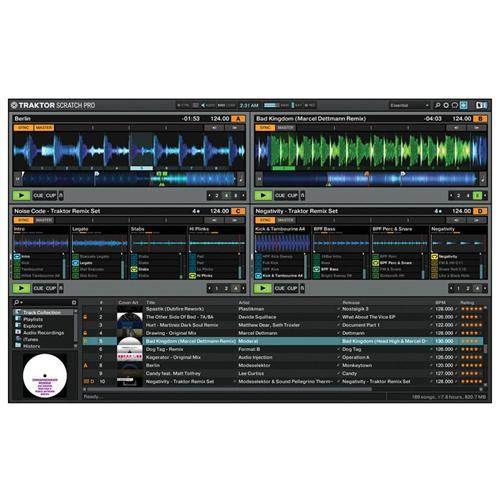Toggle flux mode button beside Deck A CUP
Viewport: 500px width, 500px height.
click(61, 196)
